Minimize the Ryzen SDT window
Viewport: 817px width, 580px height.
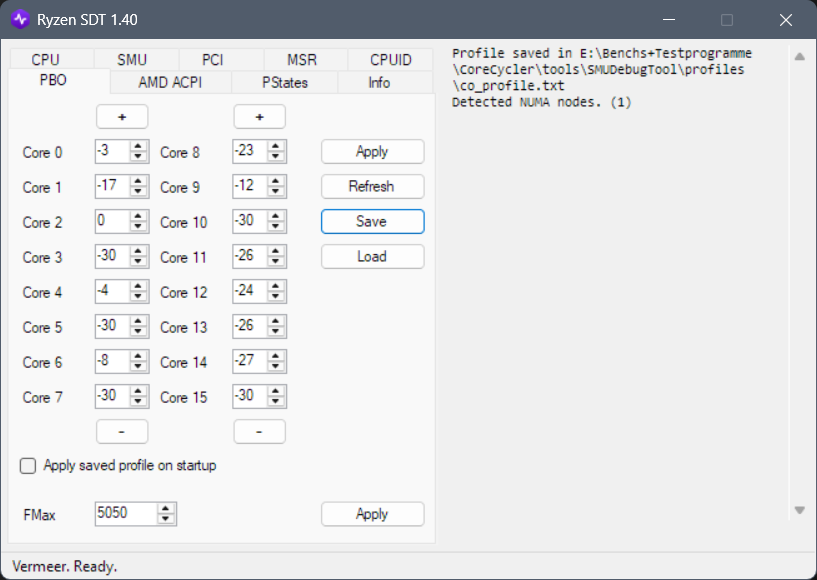669,20
